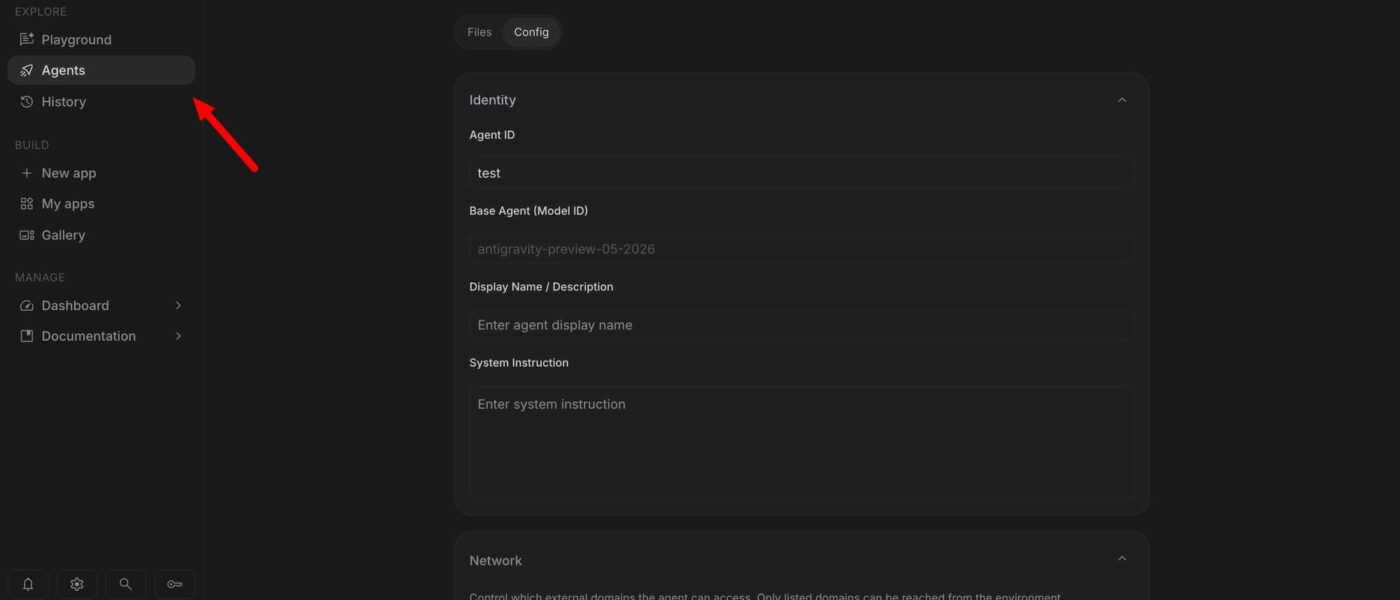Expand the Dashboard submenu chevron
The height and width of the screenshot is (600, 1400).
178,305
